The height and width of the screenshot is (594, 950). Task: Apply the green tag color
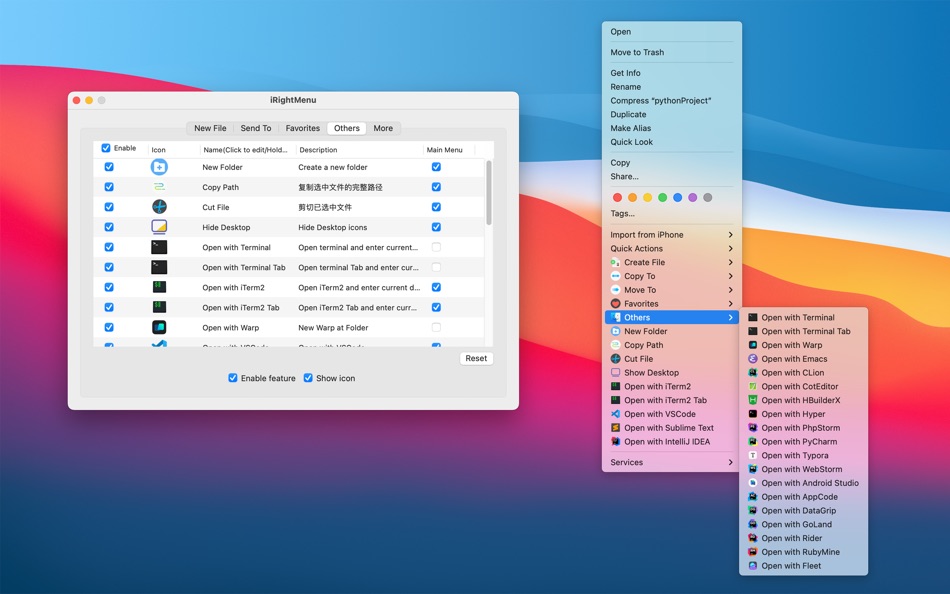click(x=662, y=197)
